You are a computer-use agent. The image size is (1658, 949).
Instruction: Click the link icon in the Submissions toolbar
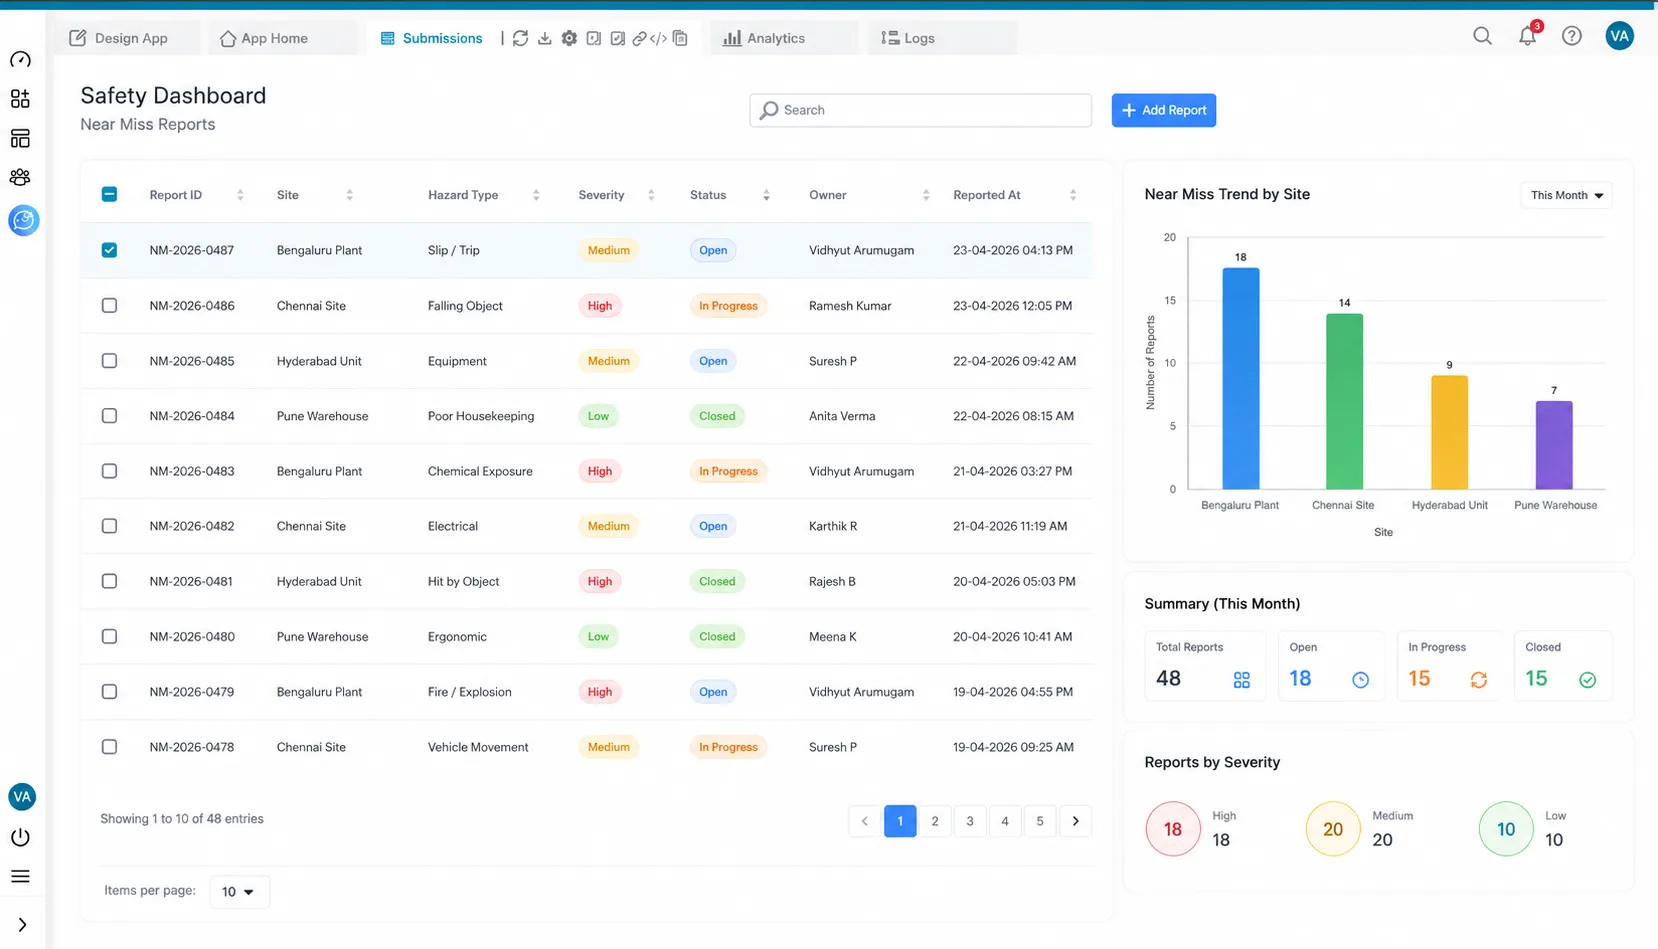(639, 38)
